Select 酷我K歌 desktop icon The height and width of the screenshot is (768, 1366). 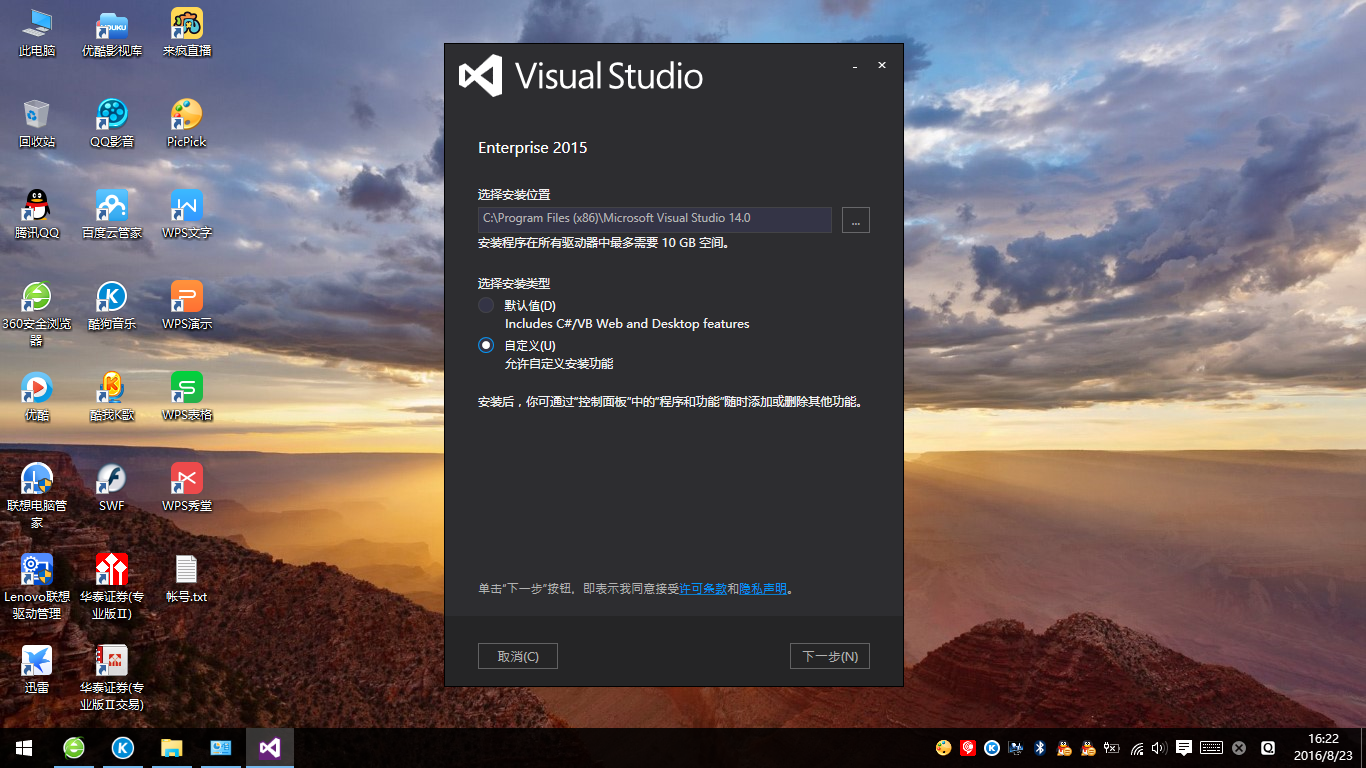click(x=112, y=397)
